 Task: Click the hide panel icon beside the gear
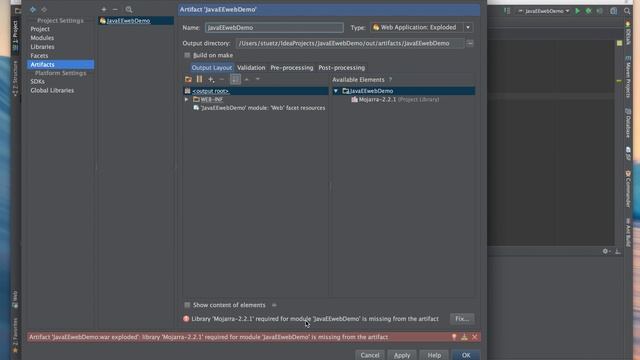(x=618, y=251)
